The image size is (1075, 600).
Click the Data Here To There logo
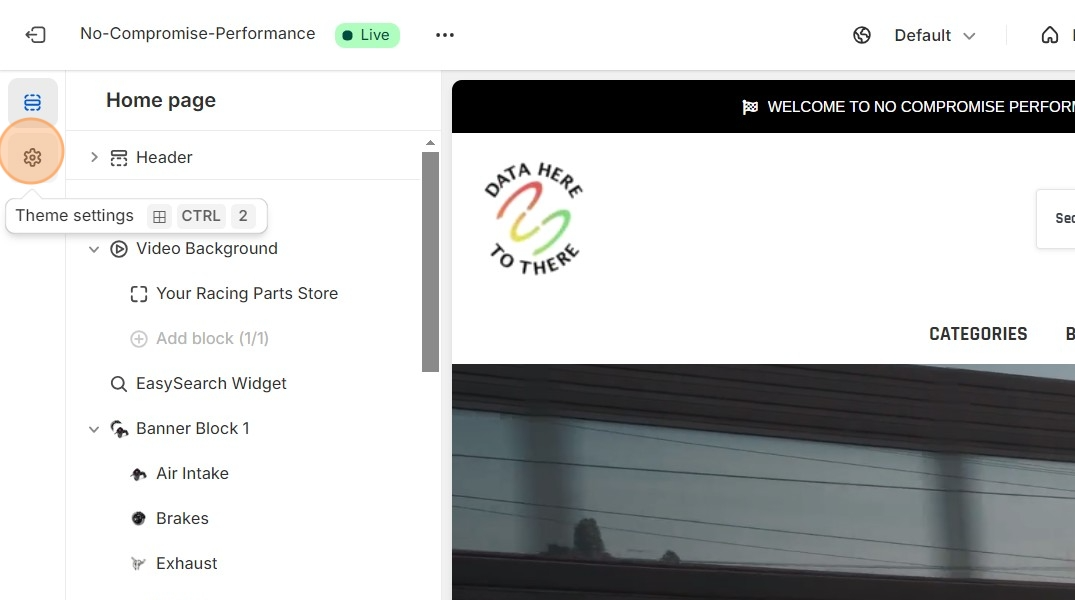(534, 219)
